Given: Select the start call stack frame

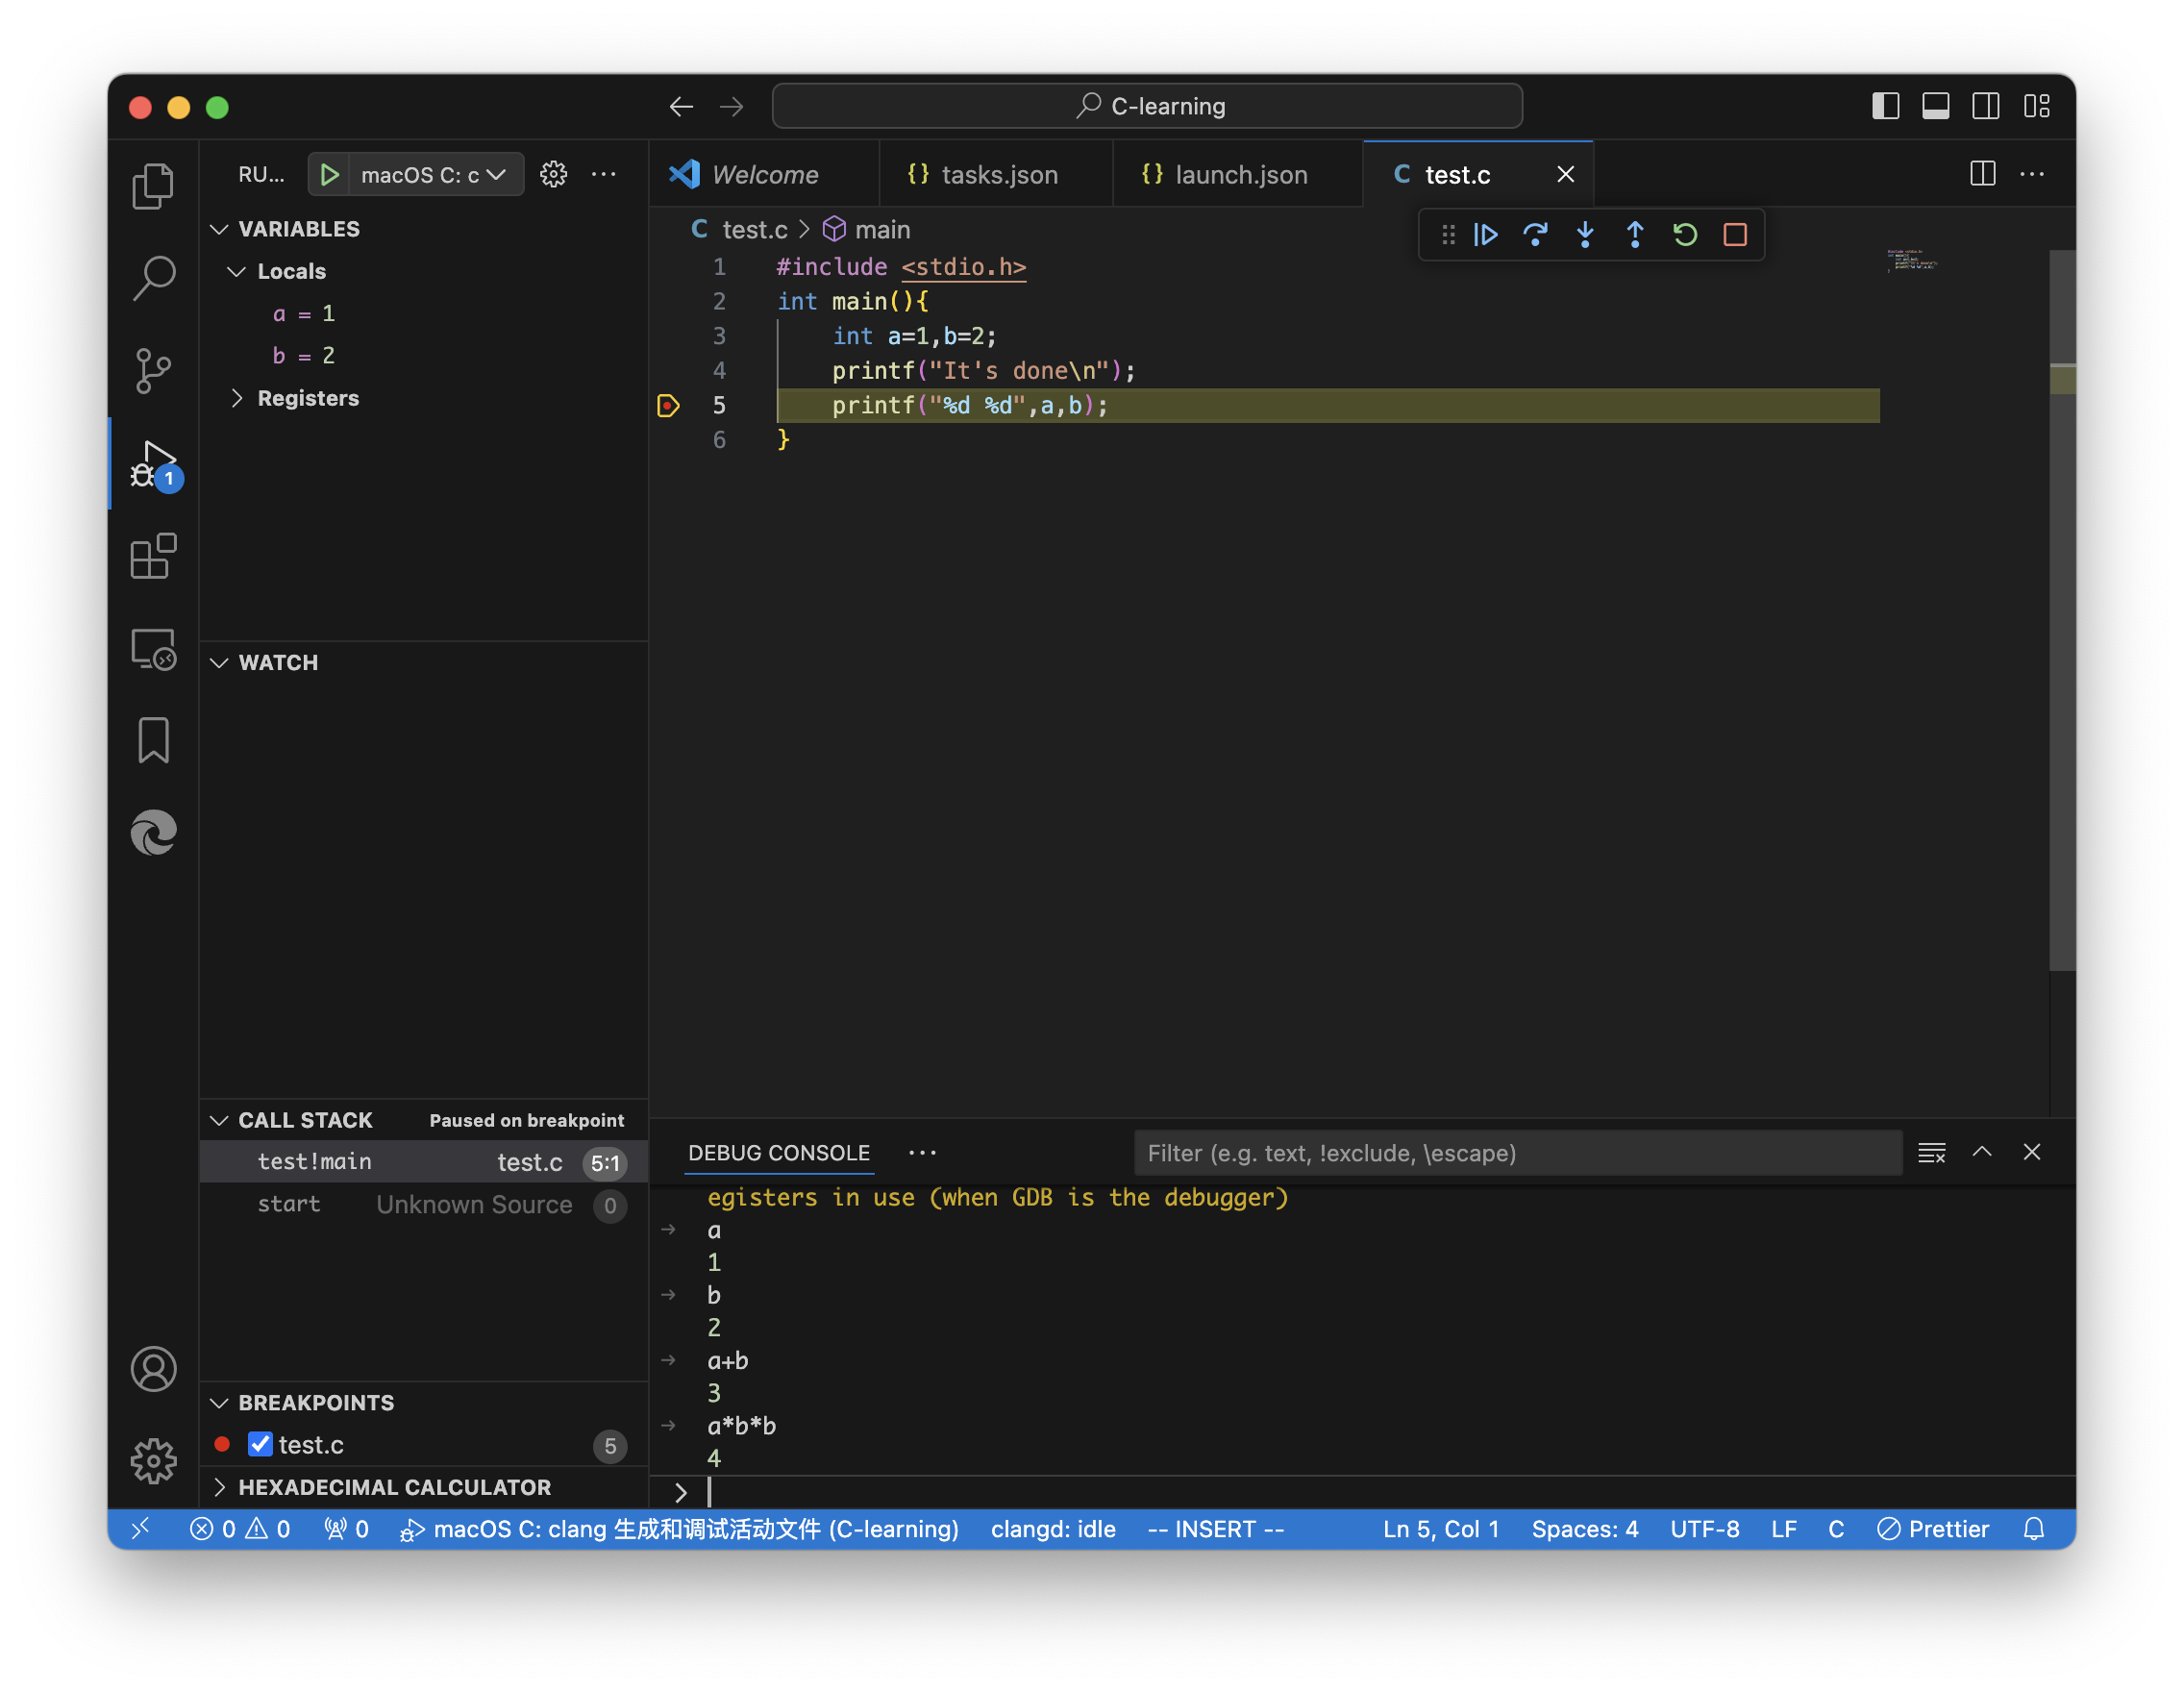Looking at the screenshot, I should tap(289, 1204).
